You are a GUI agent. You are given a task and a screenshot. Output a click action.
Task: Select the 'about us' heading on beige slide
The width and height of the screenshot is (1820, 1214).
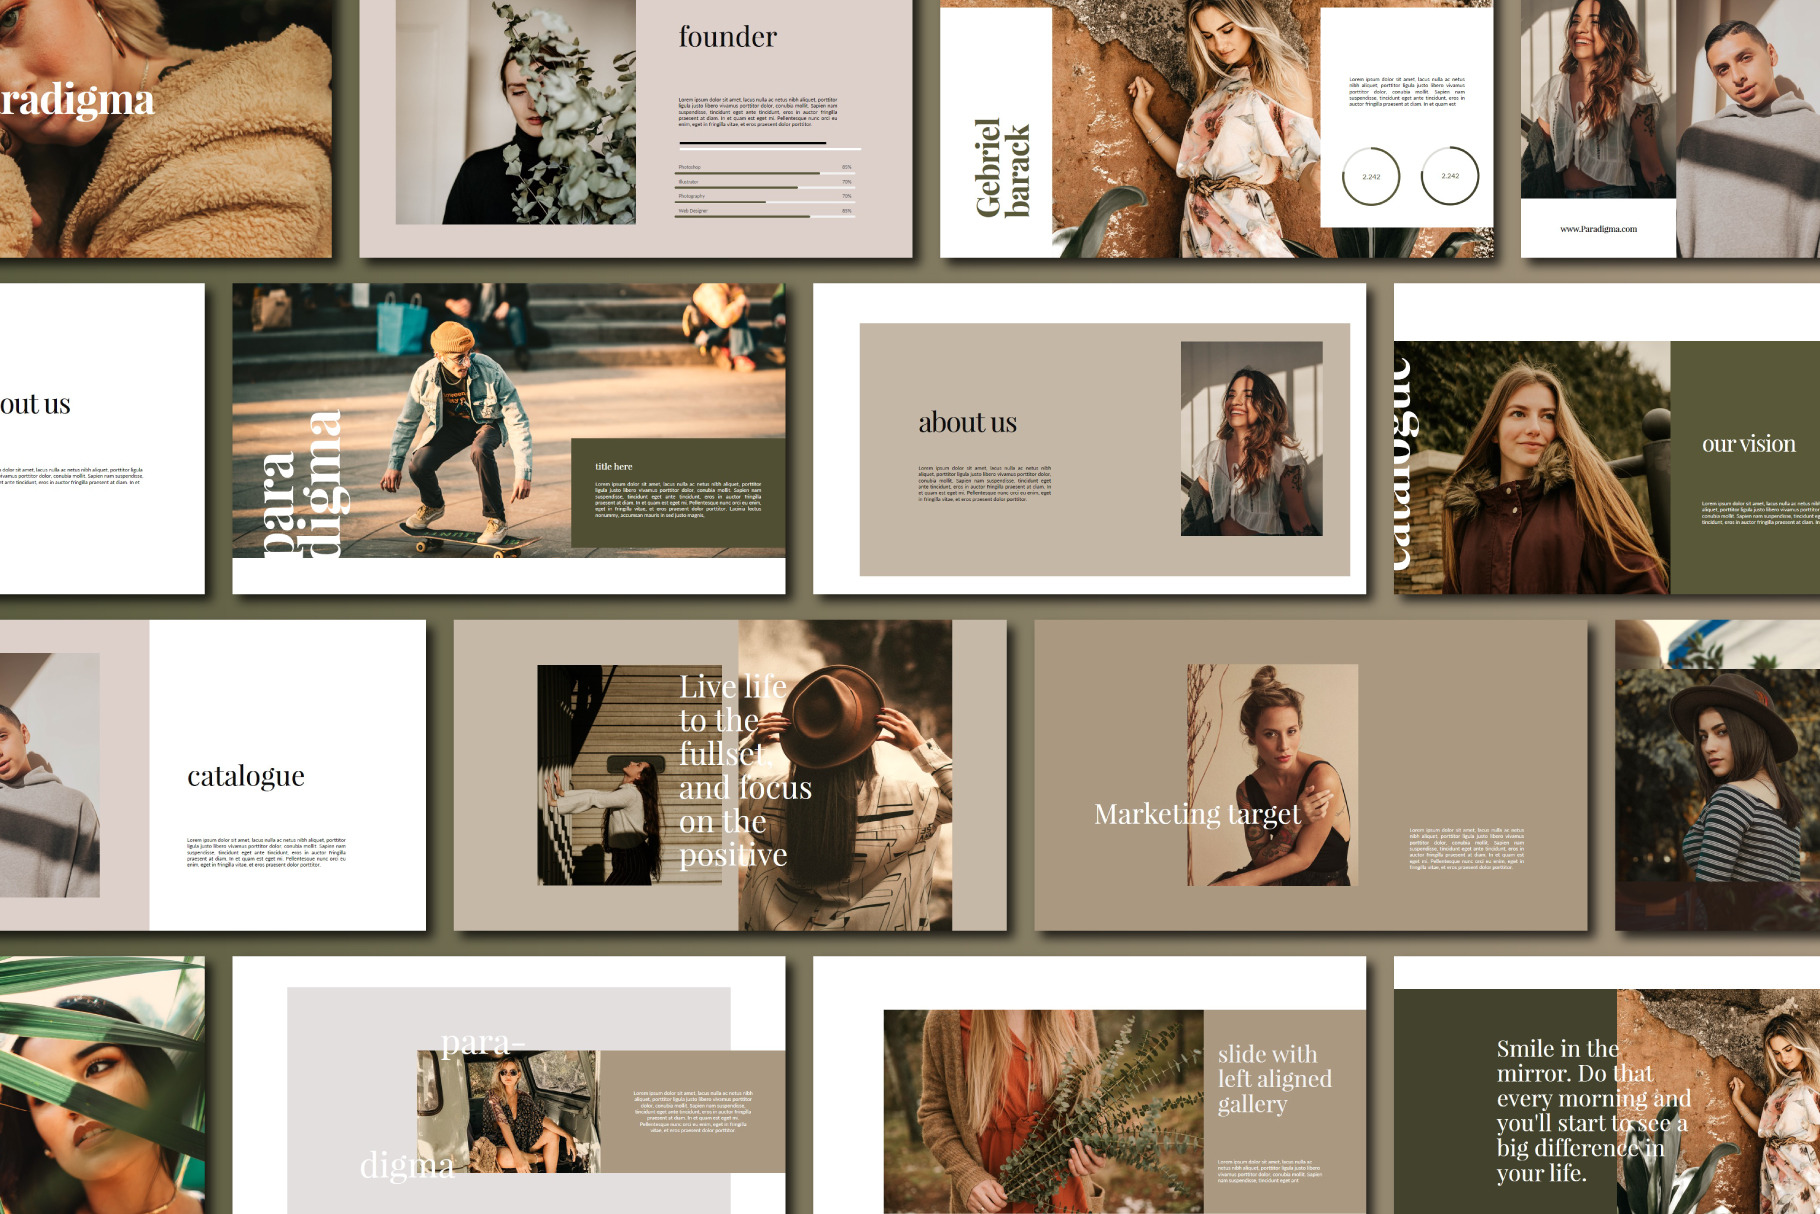pyautogui.click(x=967, y=423)
